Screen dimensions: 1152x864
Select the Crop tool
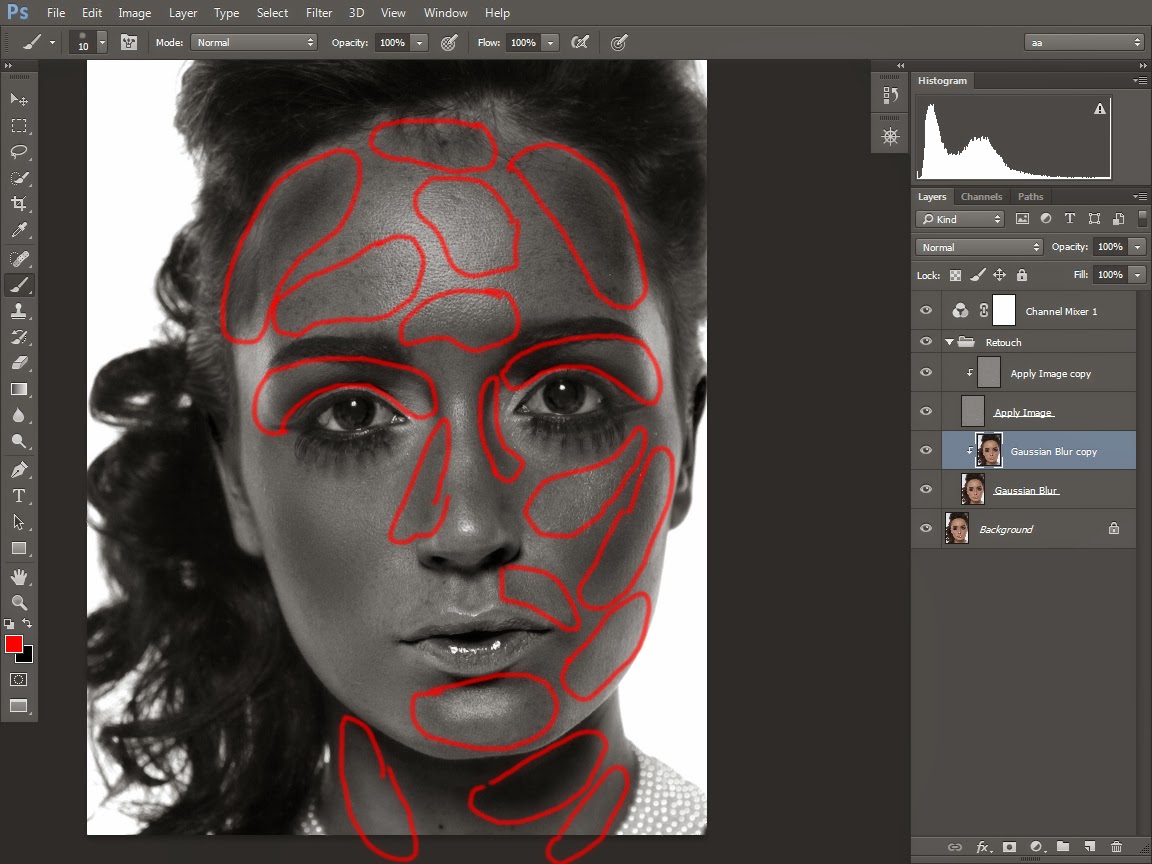pyautogui.click(x=19, y=204)
